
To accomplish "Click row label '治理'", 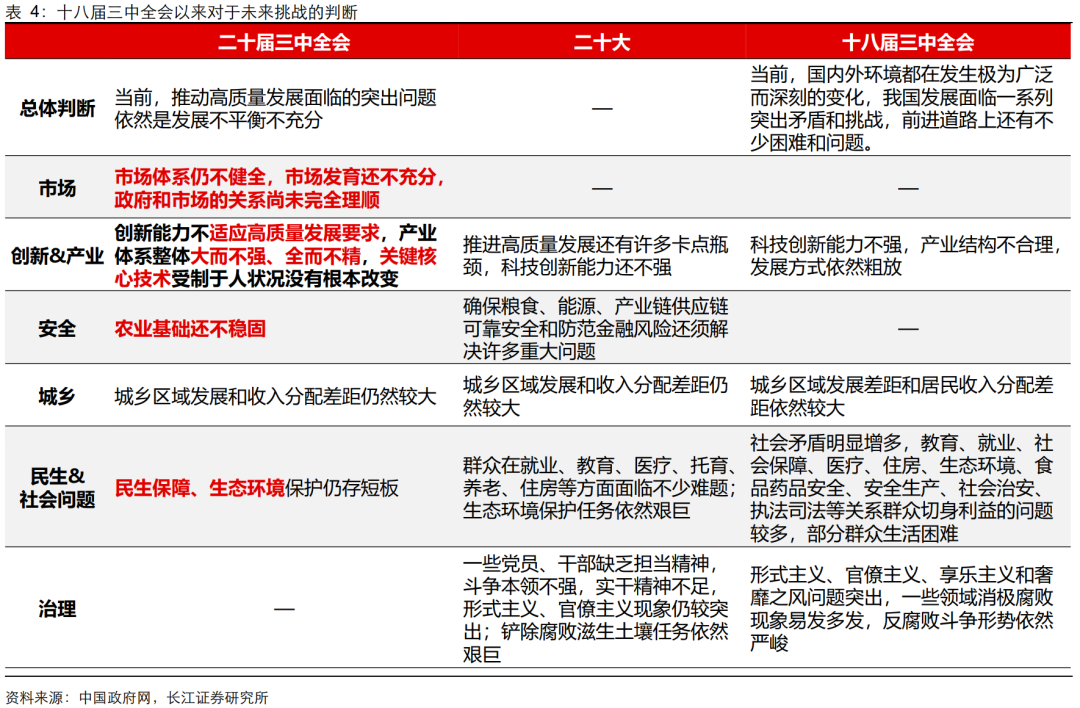I will click(57, 609).
